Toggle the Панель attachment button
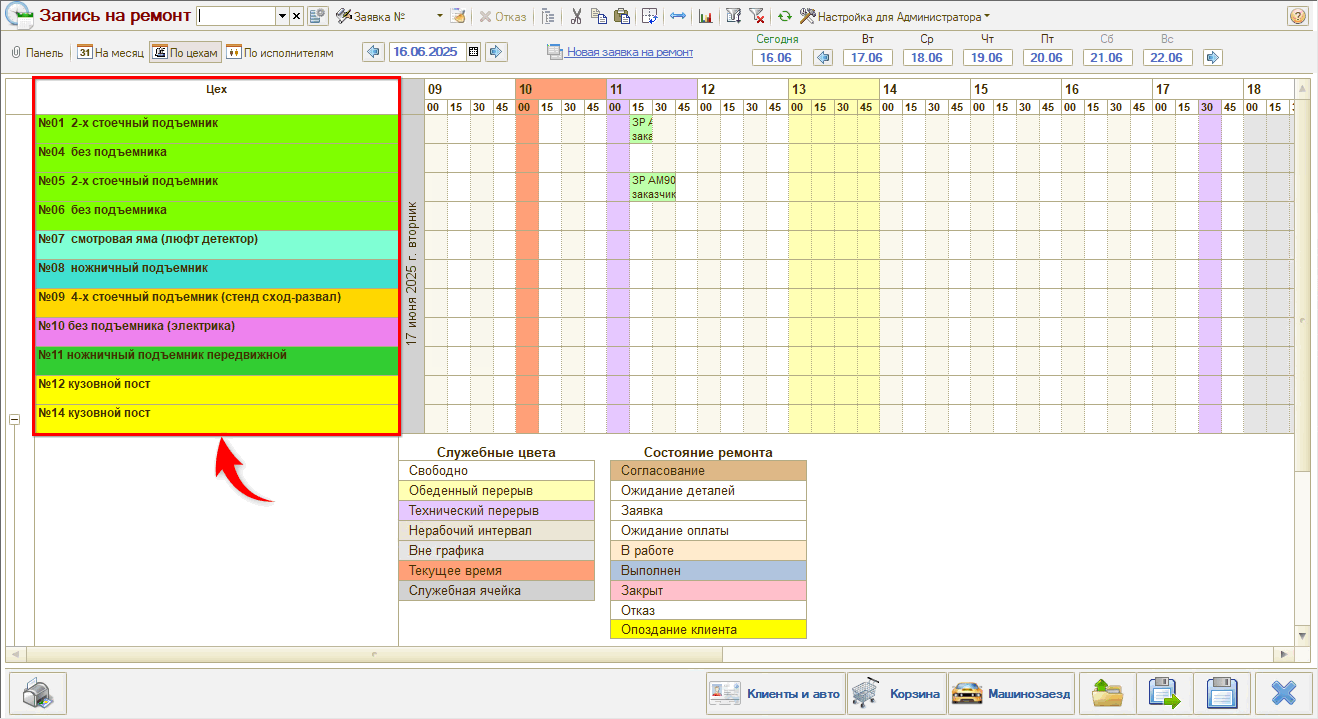This screenshot has width=1318, height=719. coord(37,52)
